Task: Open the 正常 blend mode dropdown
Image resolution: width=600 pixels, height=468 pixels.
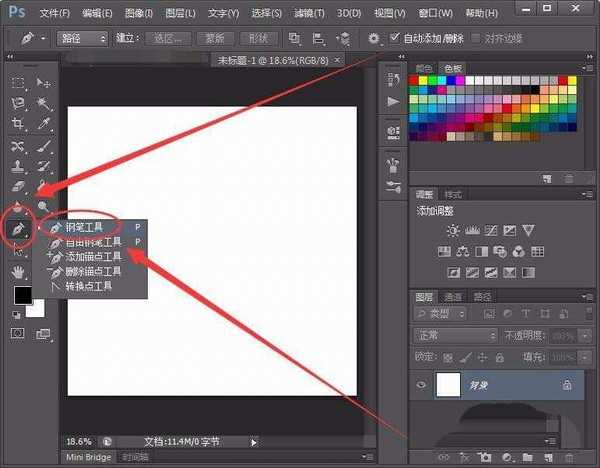Action: (x=456, y=335)
